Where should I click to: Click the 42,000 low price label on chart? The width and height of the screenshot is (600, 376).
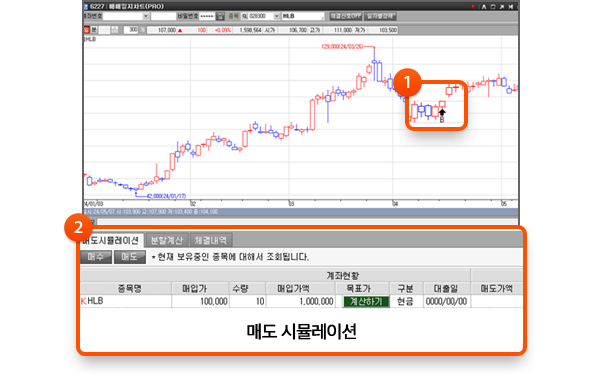click(x=166, y=196)
